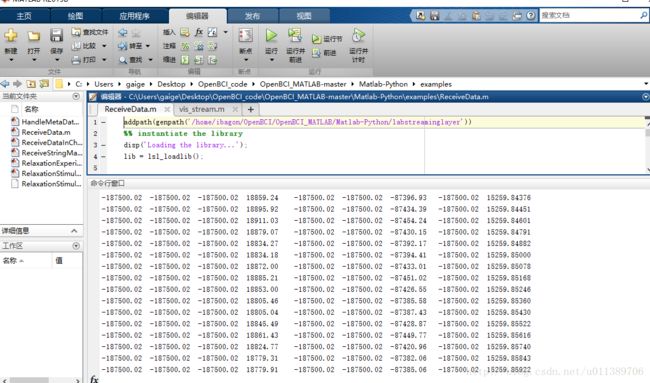Open a file with the folder icon
The height and width of the screenshot is (383, 650).
pos(34,36)
